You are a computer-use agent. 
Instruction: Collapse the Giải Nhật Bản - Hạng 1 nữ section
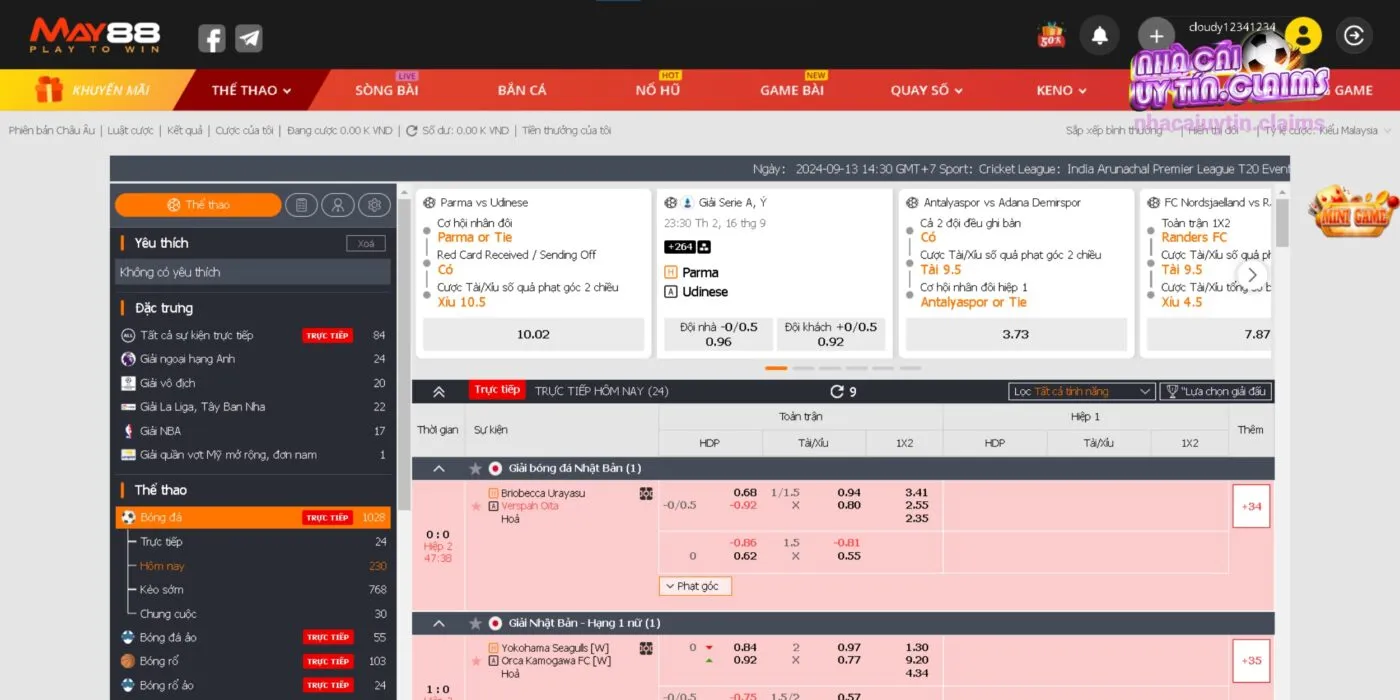pos(439,623)
